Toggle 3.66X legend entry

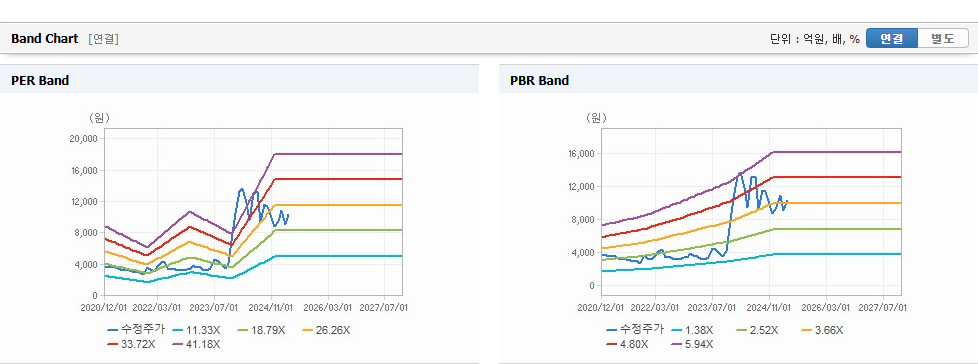(822, 330)
